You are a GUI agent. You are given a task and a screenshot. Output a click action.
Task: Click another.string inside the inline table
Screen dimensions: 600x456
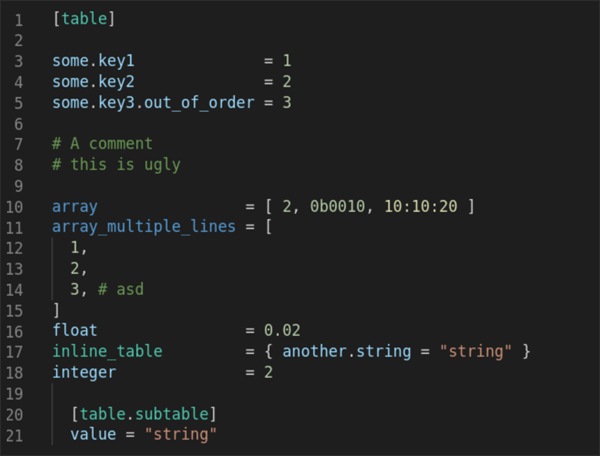click(x=346, y=351)
